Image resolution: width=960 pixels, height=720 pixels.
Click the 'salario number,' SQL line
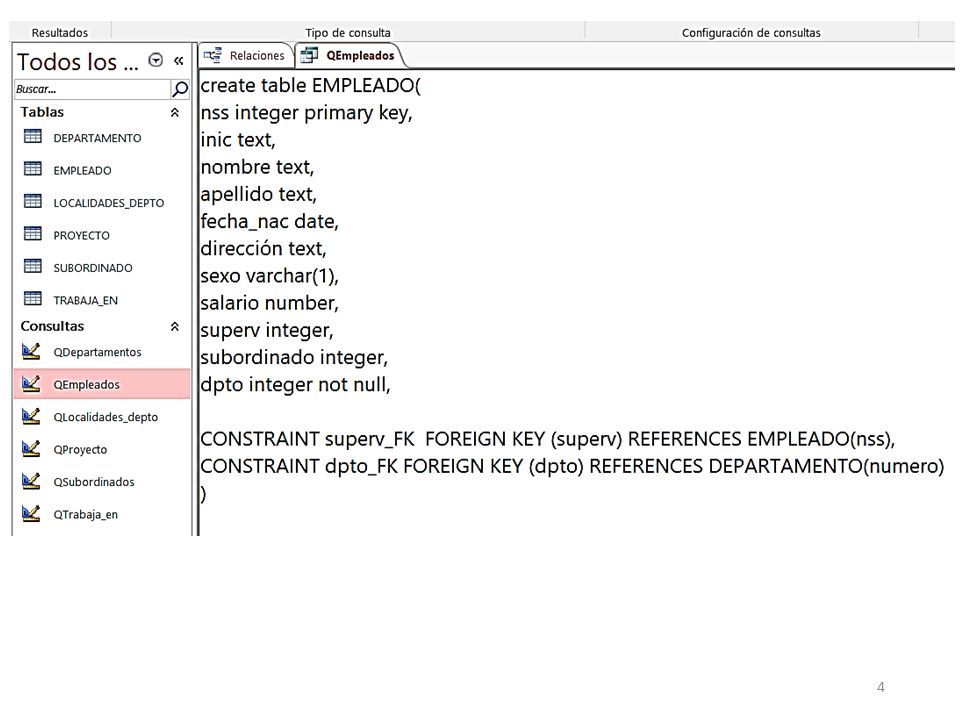pyautogui.click(x=269, y=303)
